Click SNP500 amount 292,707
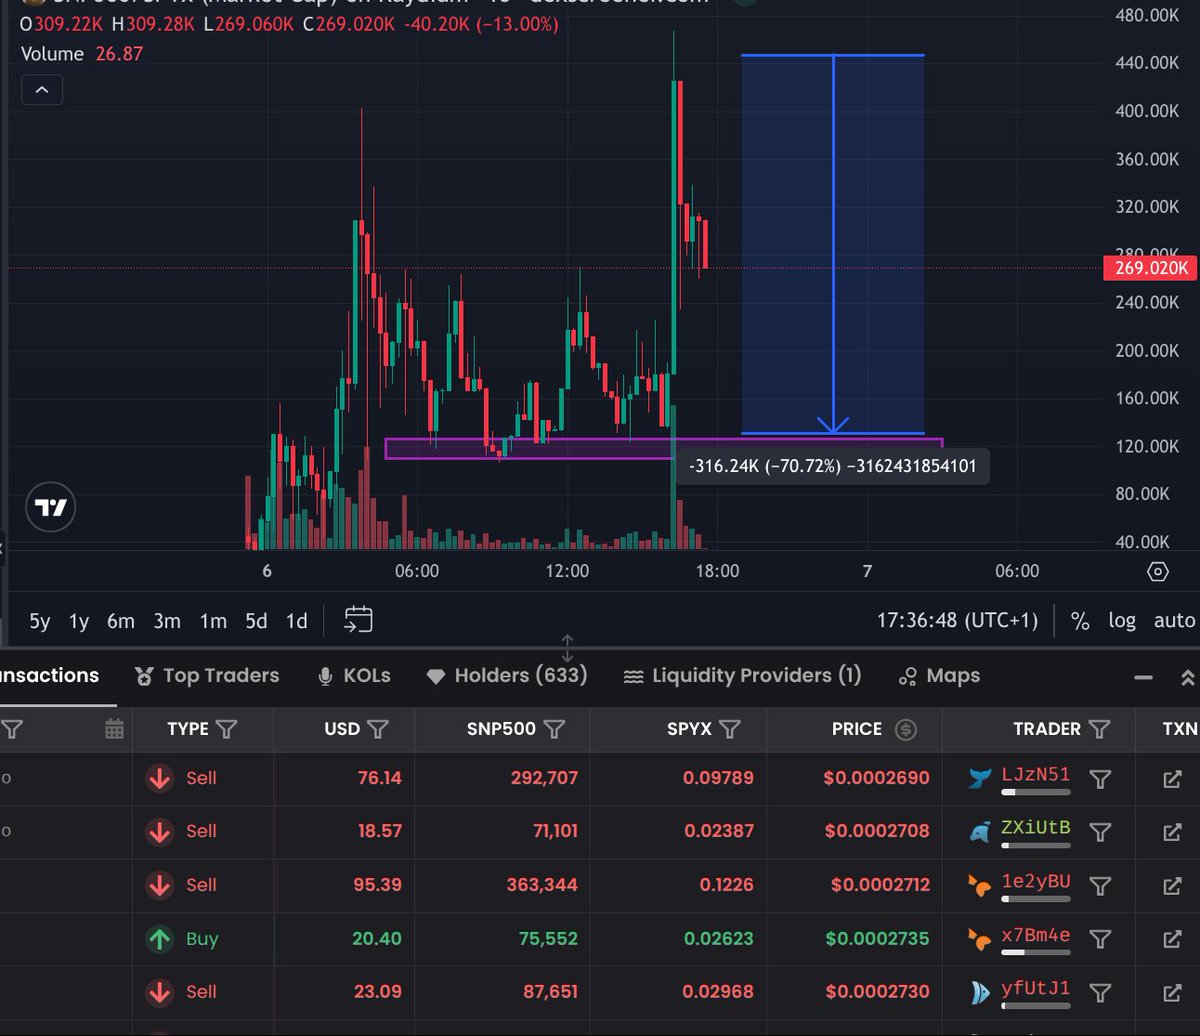Image resolution: width=1200 pixels, height=1036 pixels. [542, 778]
